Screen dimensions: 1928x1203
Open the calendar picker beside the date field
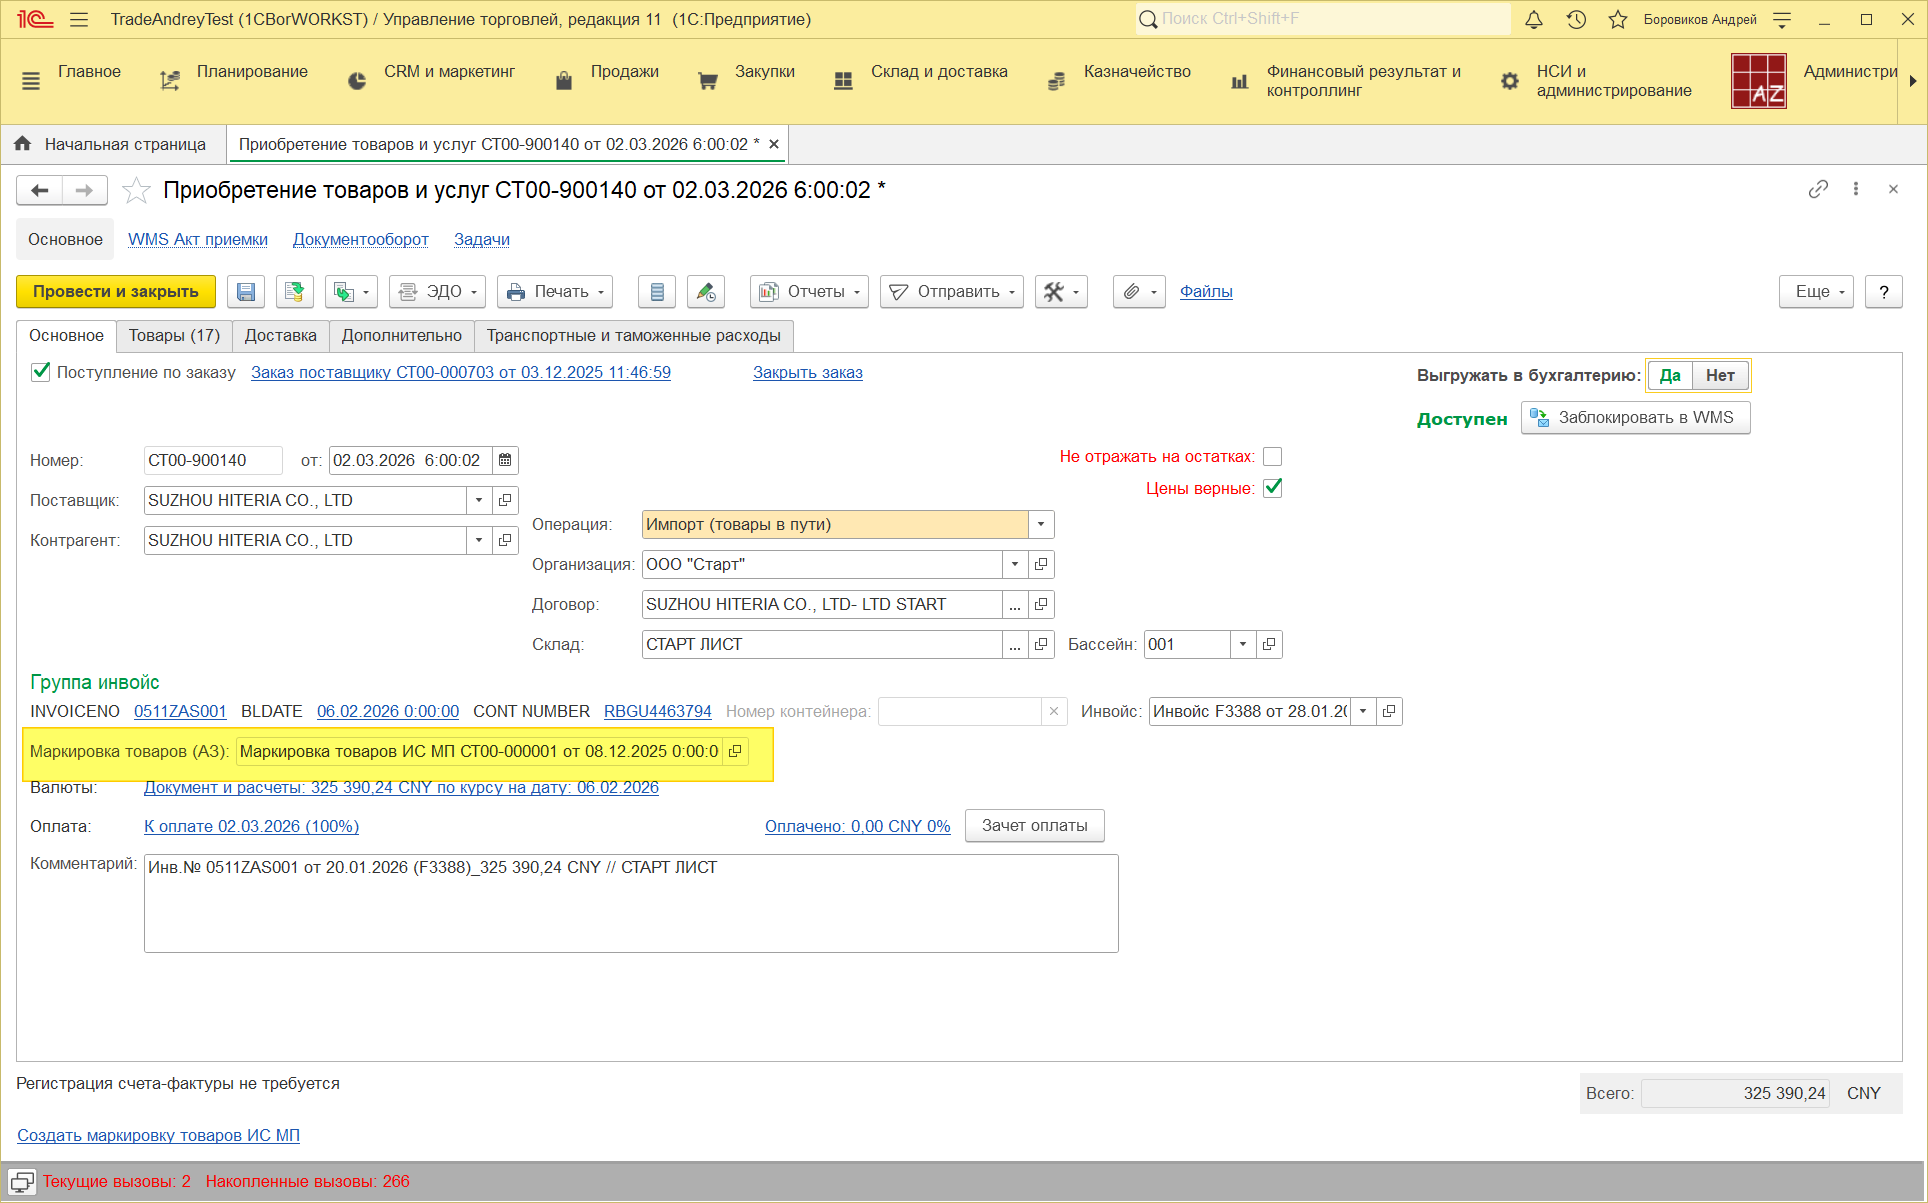pyautogui.click(x=505, y=460)
